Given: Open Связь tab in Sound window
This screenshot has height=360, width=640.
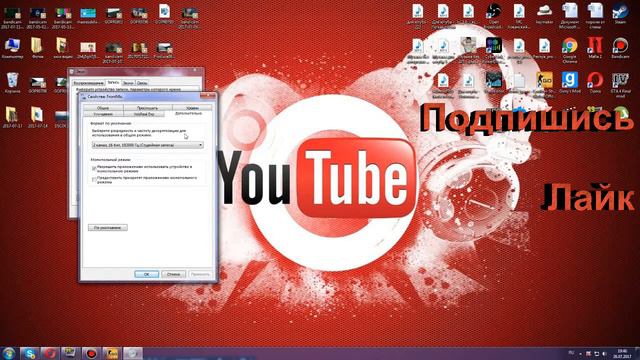Looking at the screenshot, I should click(142, 83).
